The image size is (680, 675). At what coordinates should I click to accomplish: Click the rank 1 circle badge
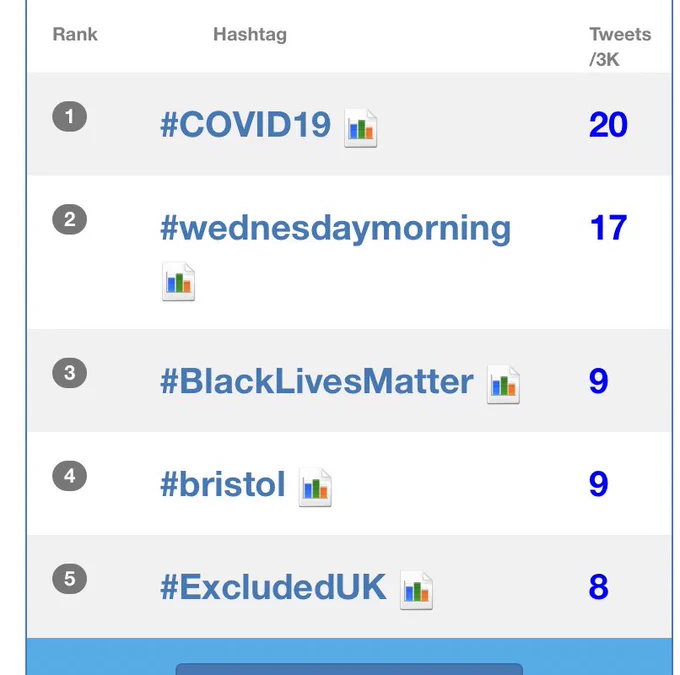pos(69,116)
